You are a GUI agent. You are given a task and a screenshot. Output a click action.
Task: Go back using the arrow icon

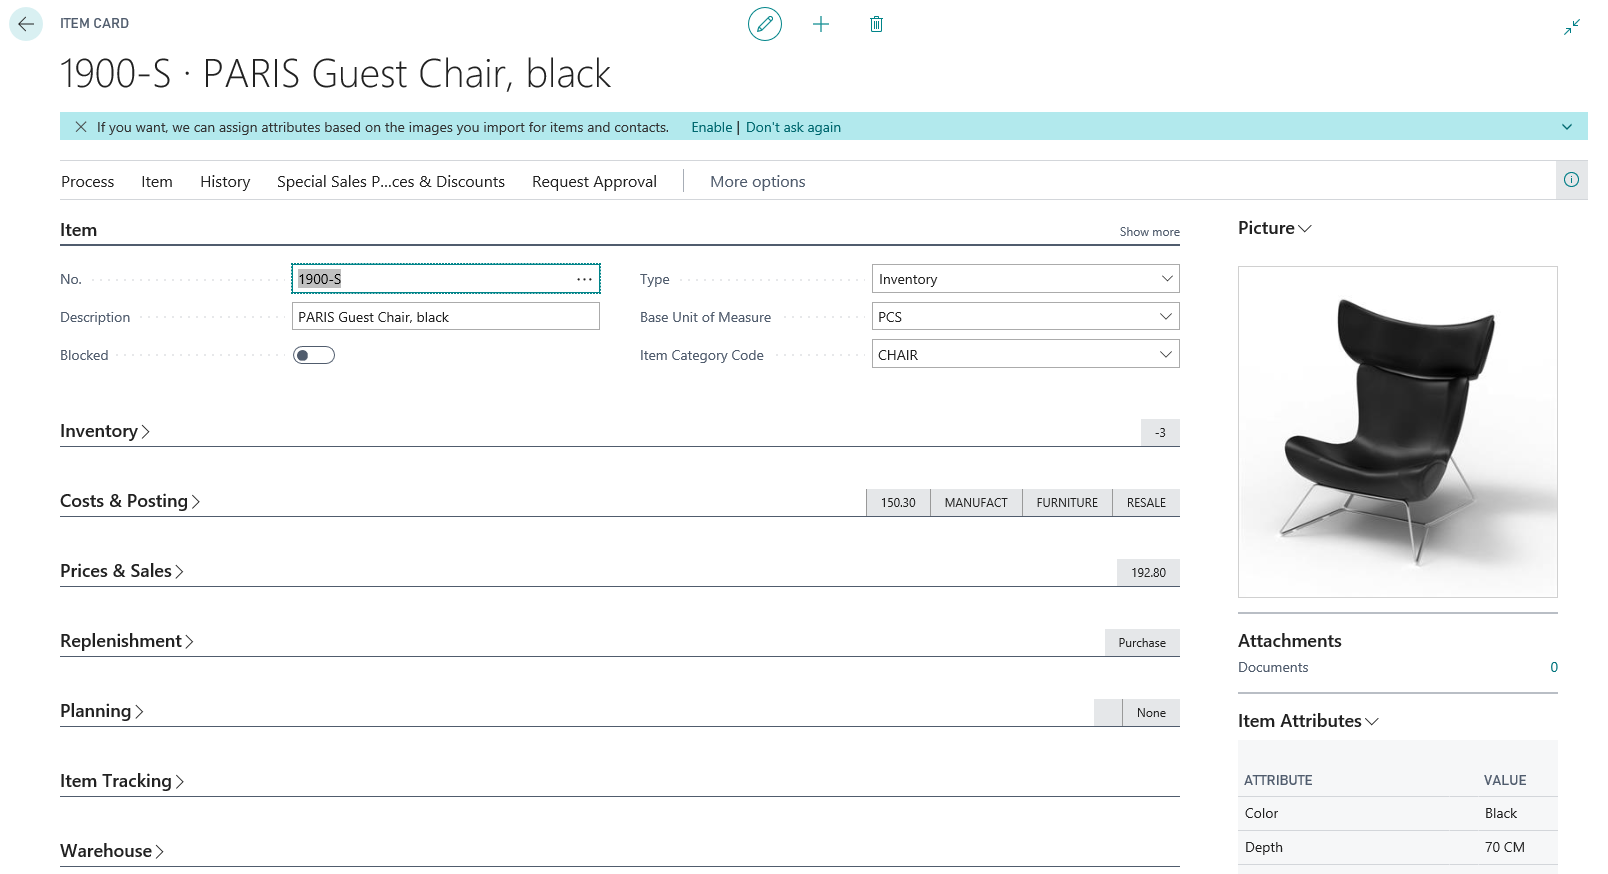click(26, 24)
